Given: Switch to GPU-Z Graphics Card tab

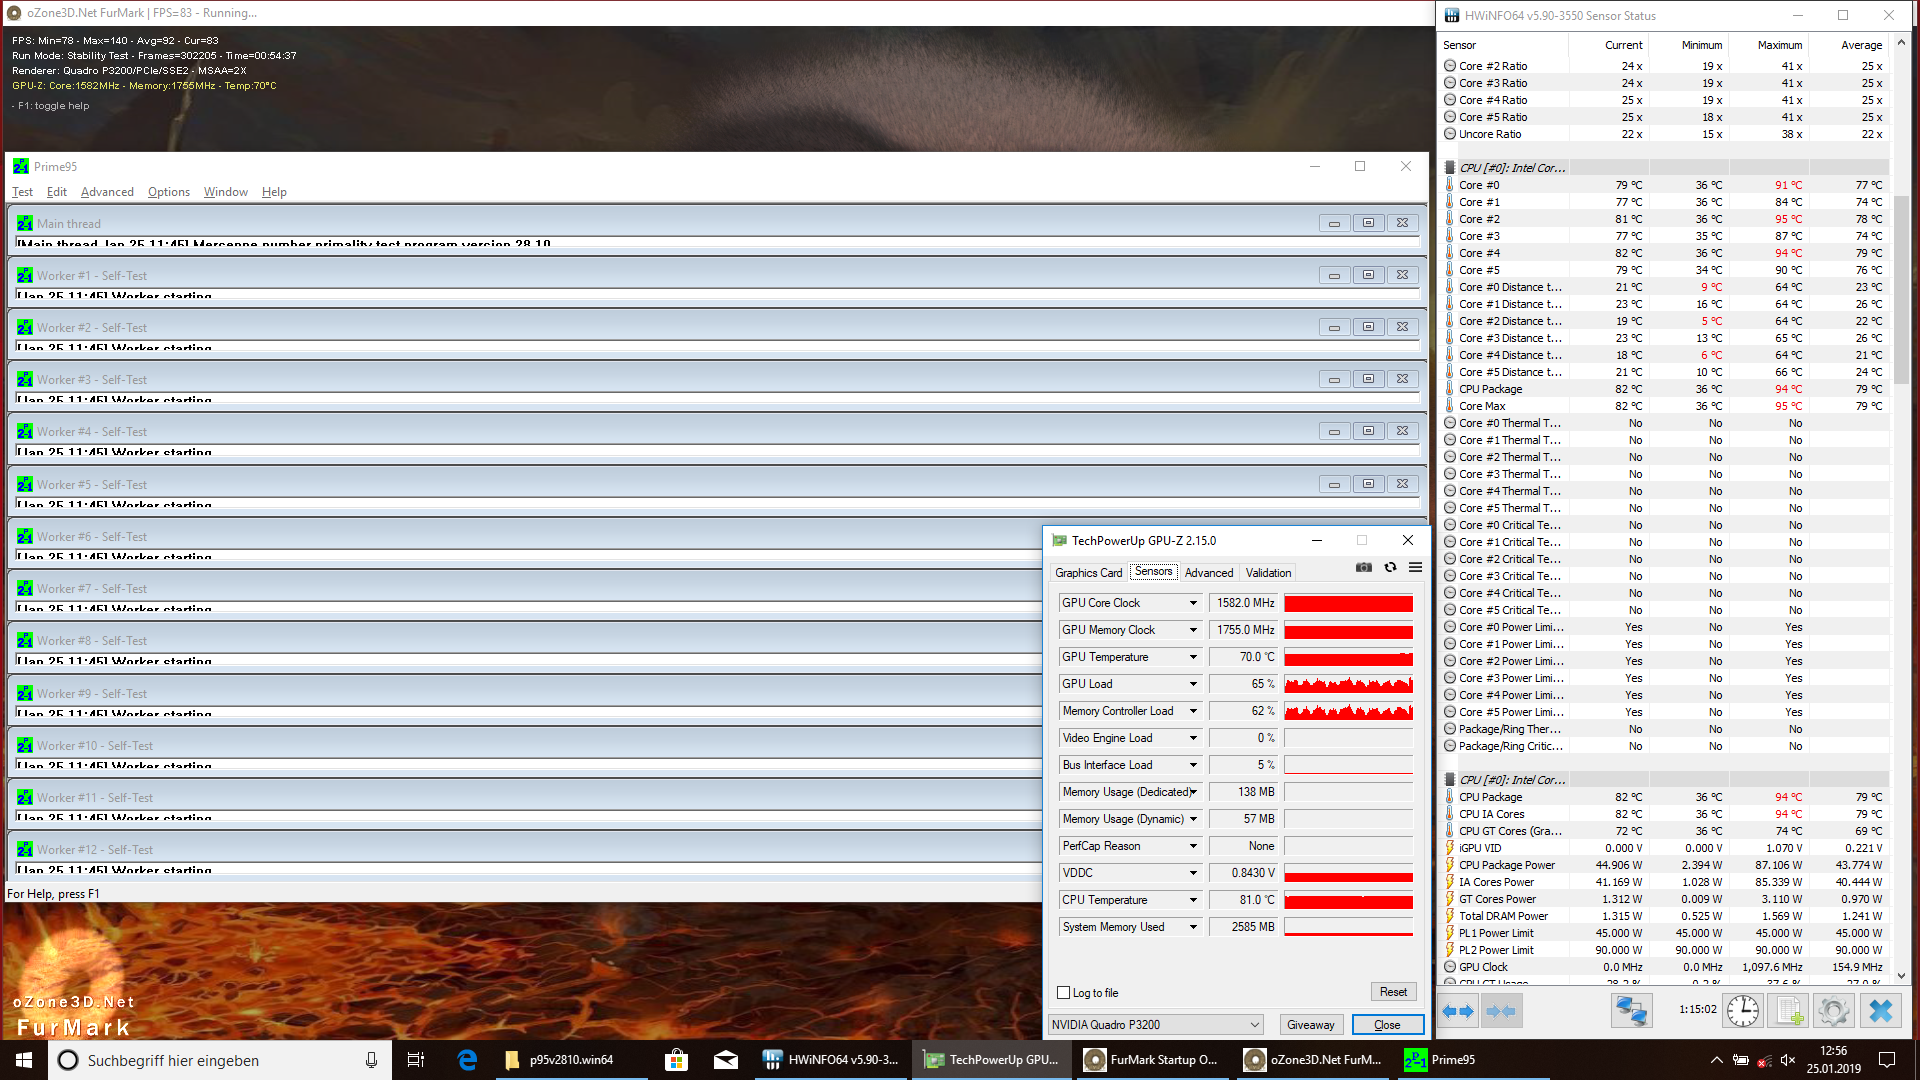Looking at the screenshot, I should tap(1088, 573).
